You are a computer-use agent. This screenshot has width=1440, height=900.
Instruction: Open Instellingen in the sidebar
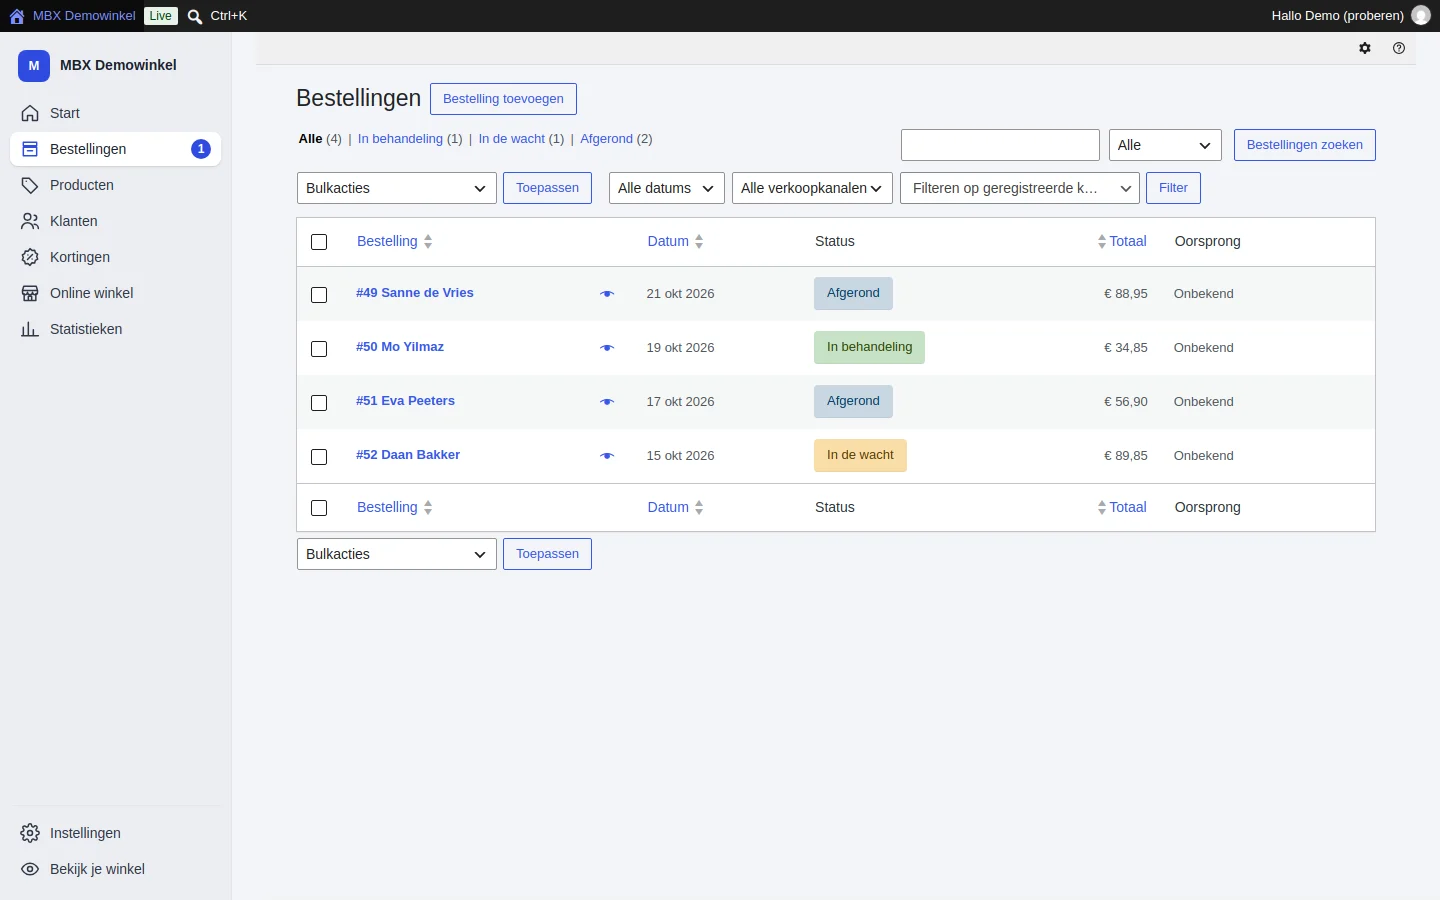tap(116, 833)
